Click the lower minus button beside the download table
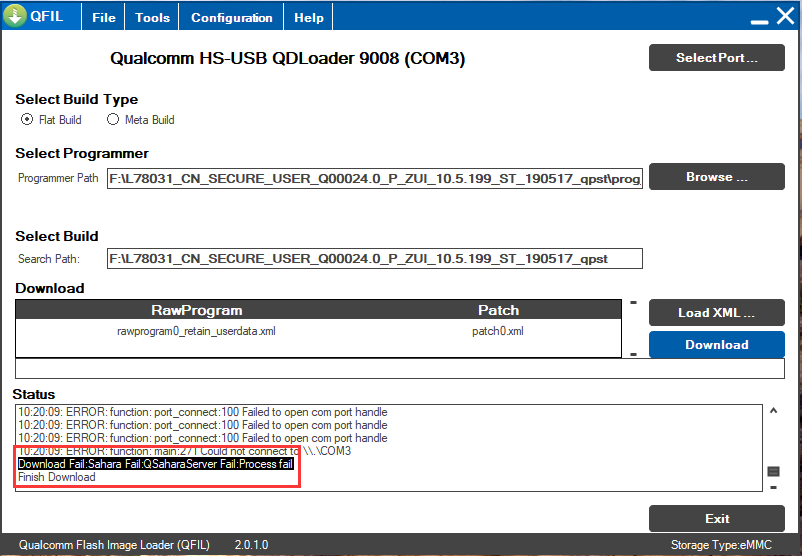802x556 pixels. point(633,354)
